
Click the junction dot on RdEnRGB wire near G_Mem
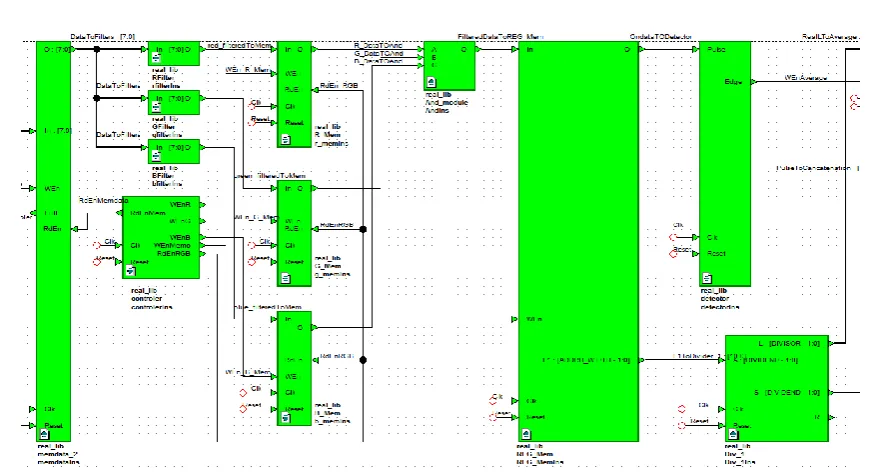[x=363, y=229]
